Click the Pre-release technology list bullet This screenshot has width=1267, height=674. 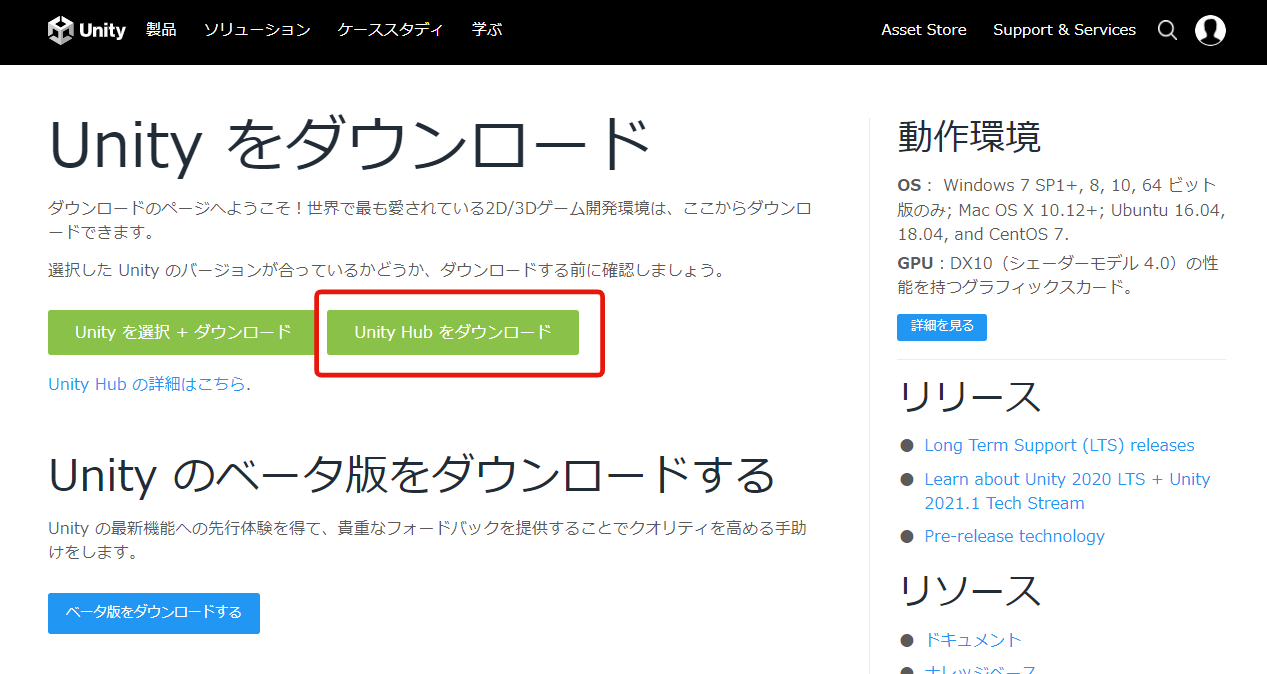pos(908,536)
